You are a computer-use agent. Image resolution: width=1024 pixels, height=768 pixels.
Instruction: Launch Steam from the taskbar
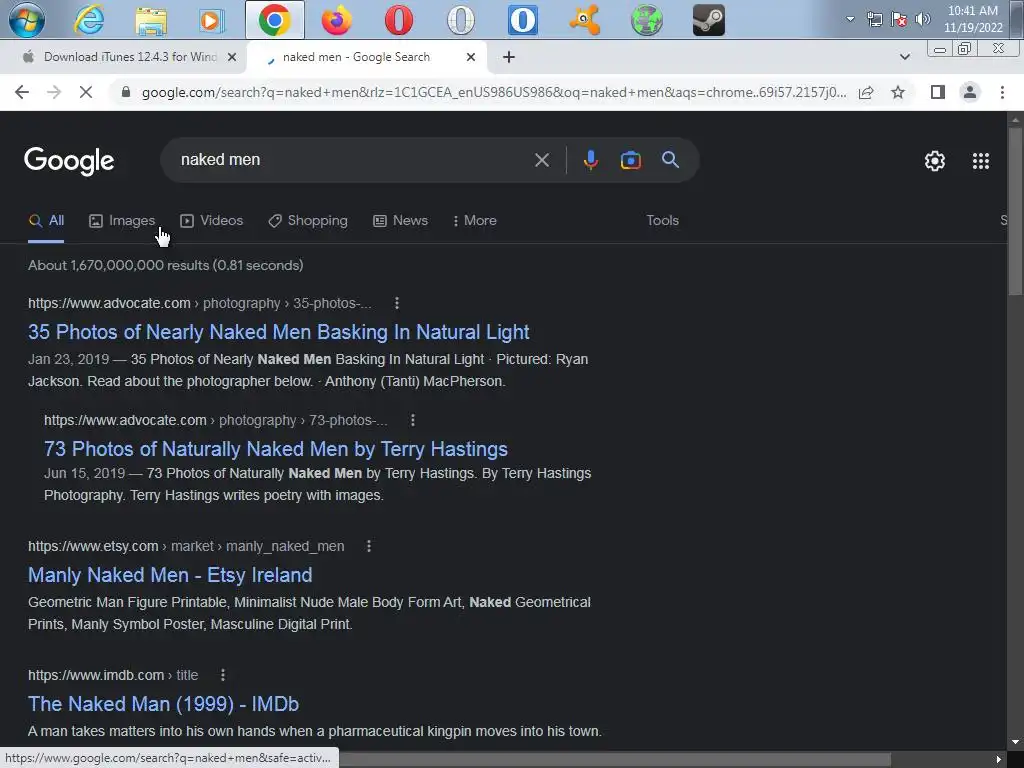pos(709,20)
